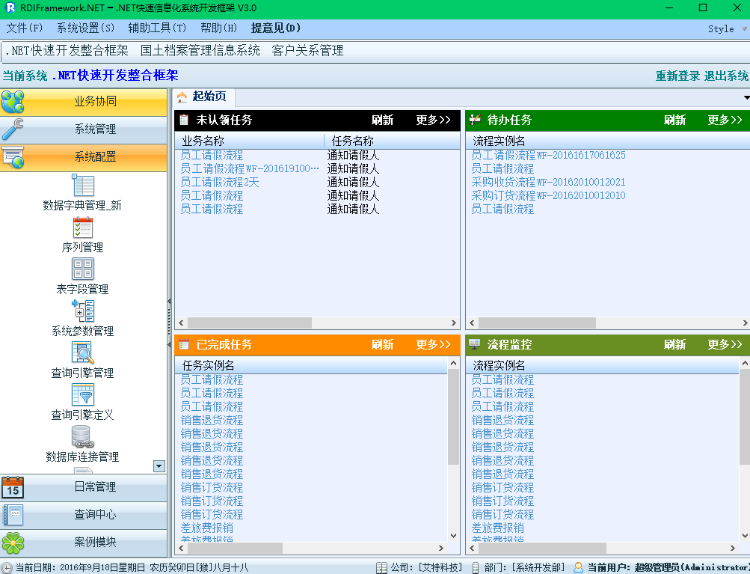Show more 流程监控 items
The image size is (750, 574).
pyautogui.click(x=725, y=344)
